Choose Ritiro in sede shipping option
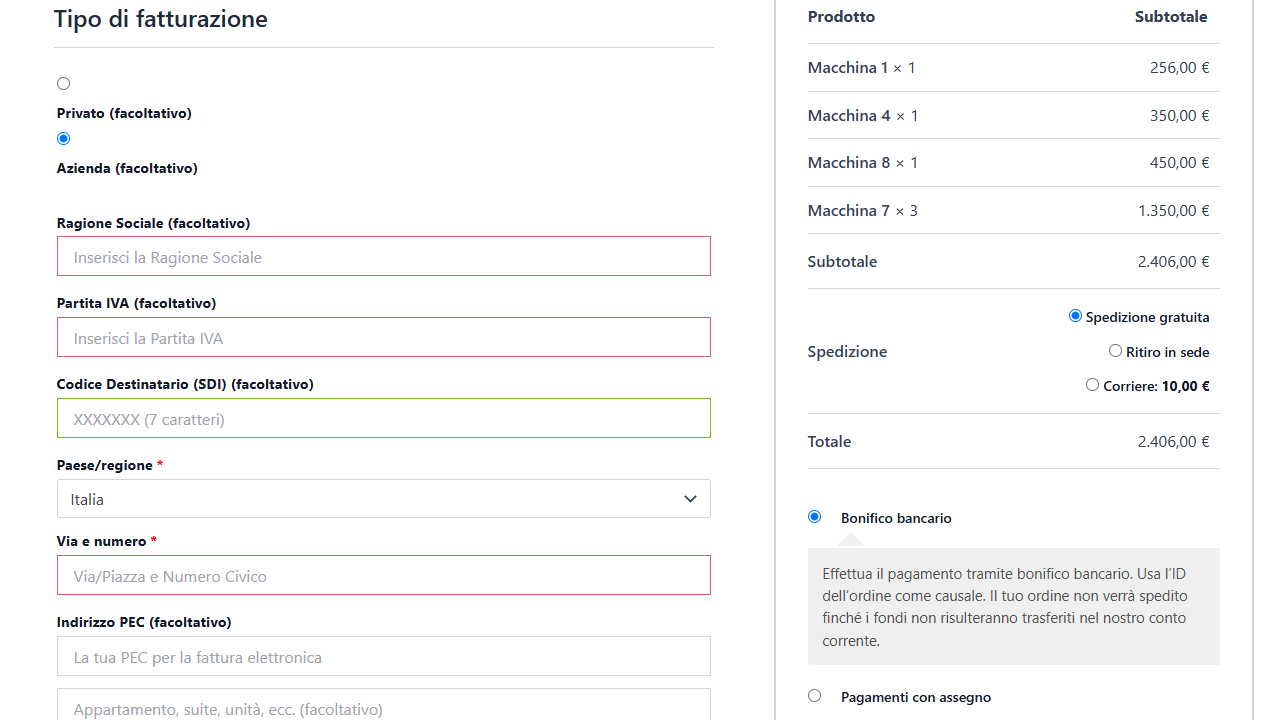This screenshot has height=720, width=1280. click(x=1116, y=351)
